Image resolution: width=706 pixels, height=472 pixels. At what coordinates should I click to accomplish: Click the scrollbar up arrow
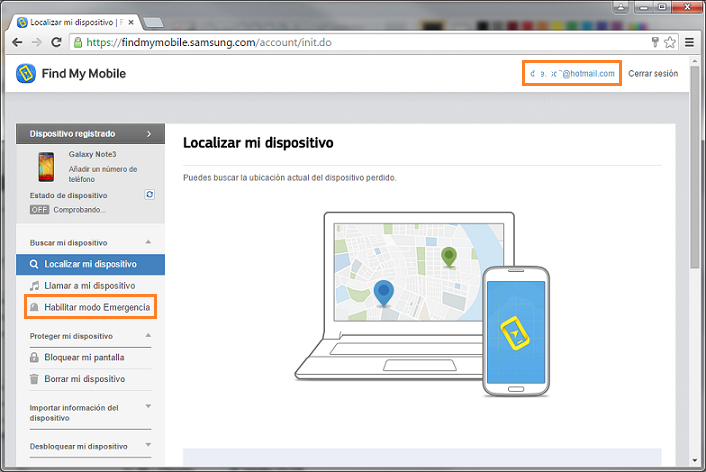695,60
